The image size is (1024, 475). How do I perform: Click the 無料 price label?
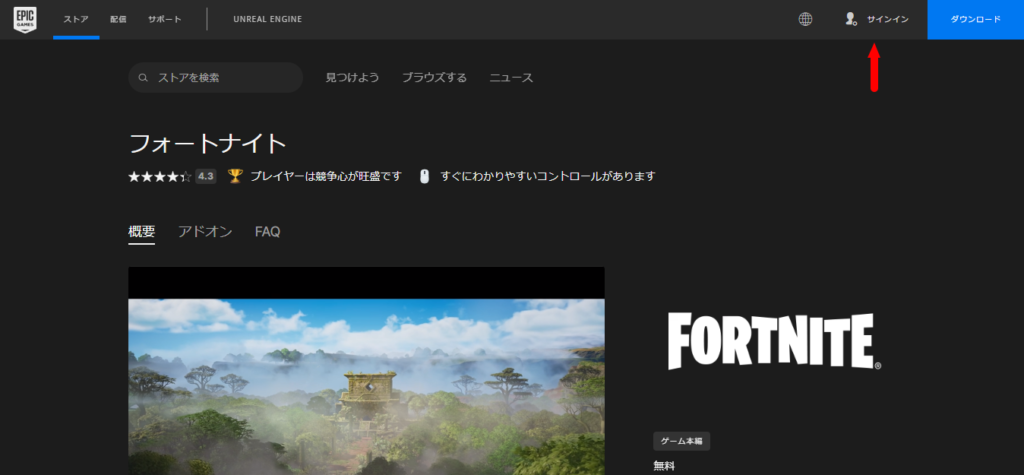point(664,466)
